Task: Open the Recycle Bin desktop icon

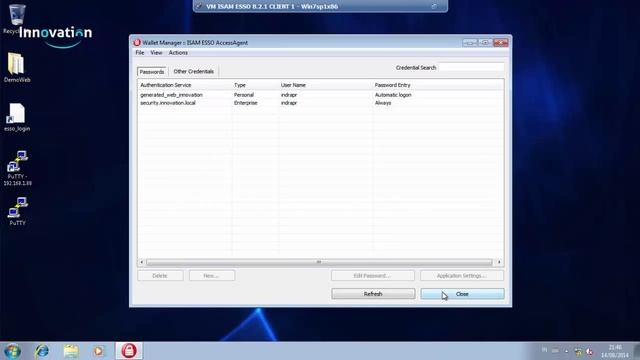Action: (16, 16)
